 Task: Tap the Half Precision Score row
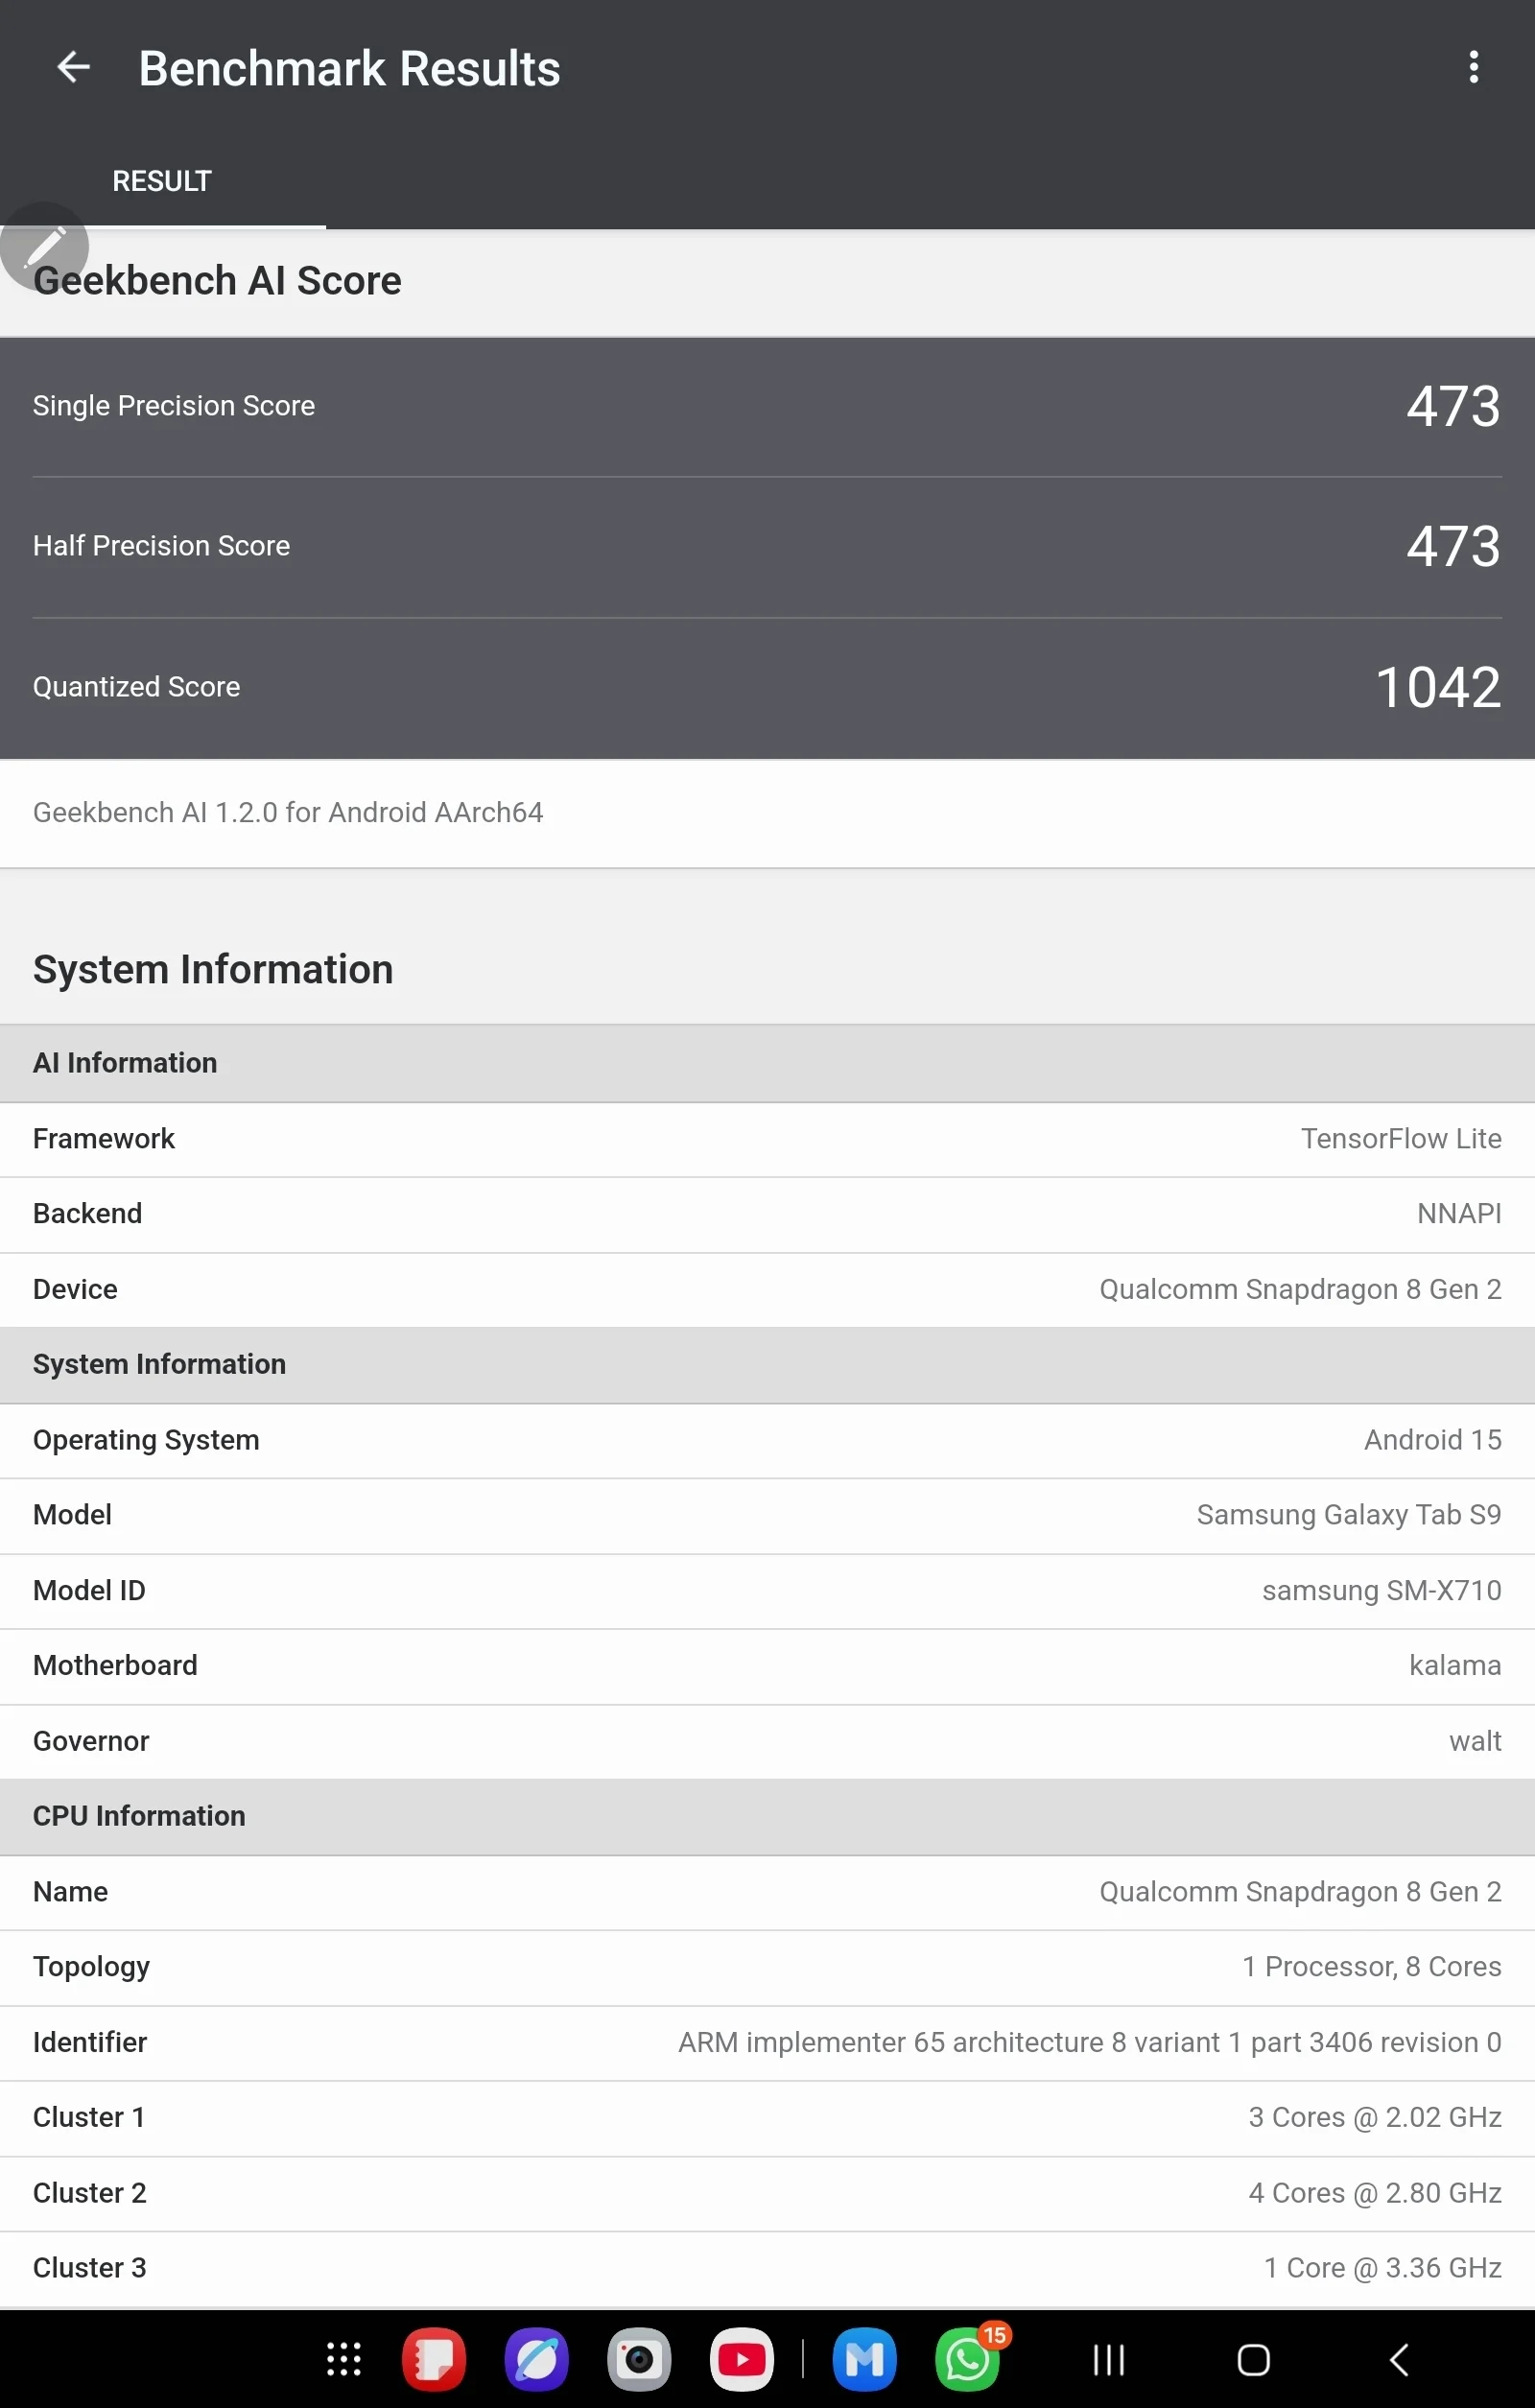tap(767, 546)
